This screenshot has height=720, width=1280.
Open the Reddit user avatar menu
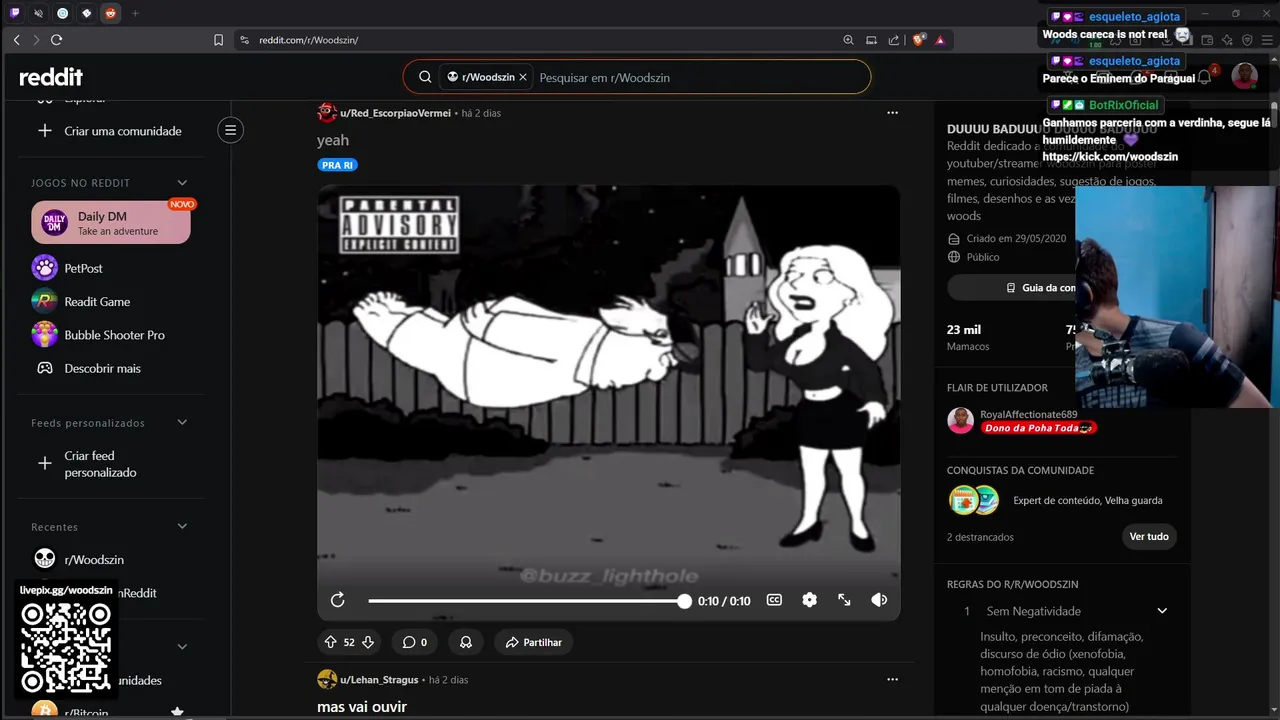[1244, 77]
